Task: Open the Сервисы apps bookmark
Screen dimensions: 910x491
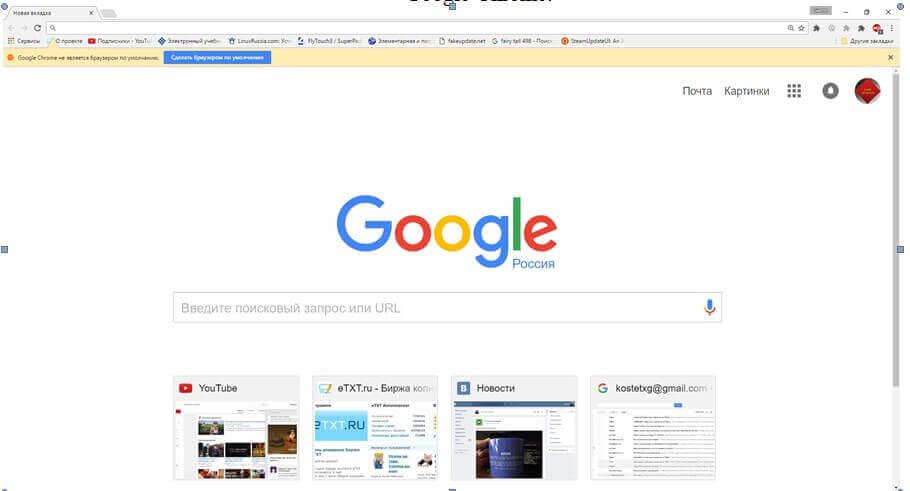Action: coord(23,41)
